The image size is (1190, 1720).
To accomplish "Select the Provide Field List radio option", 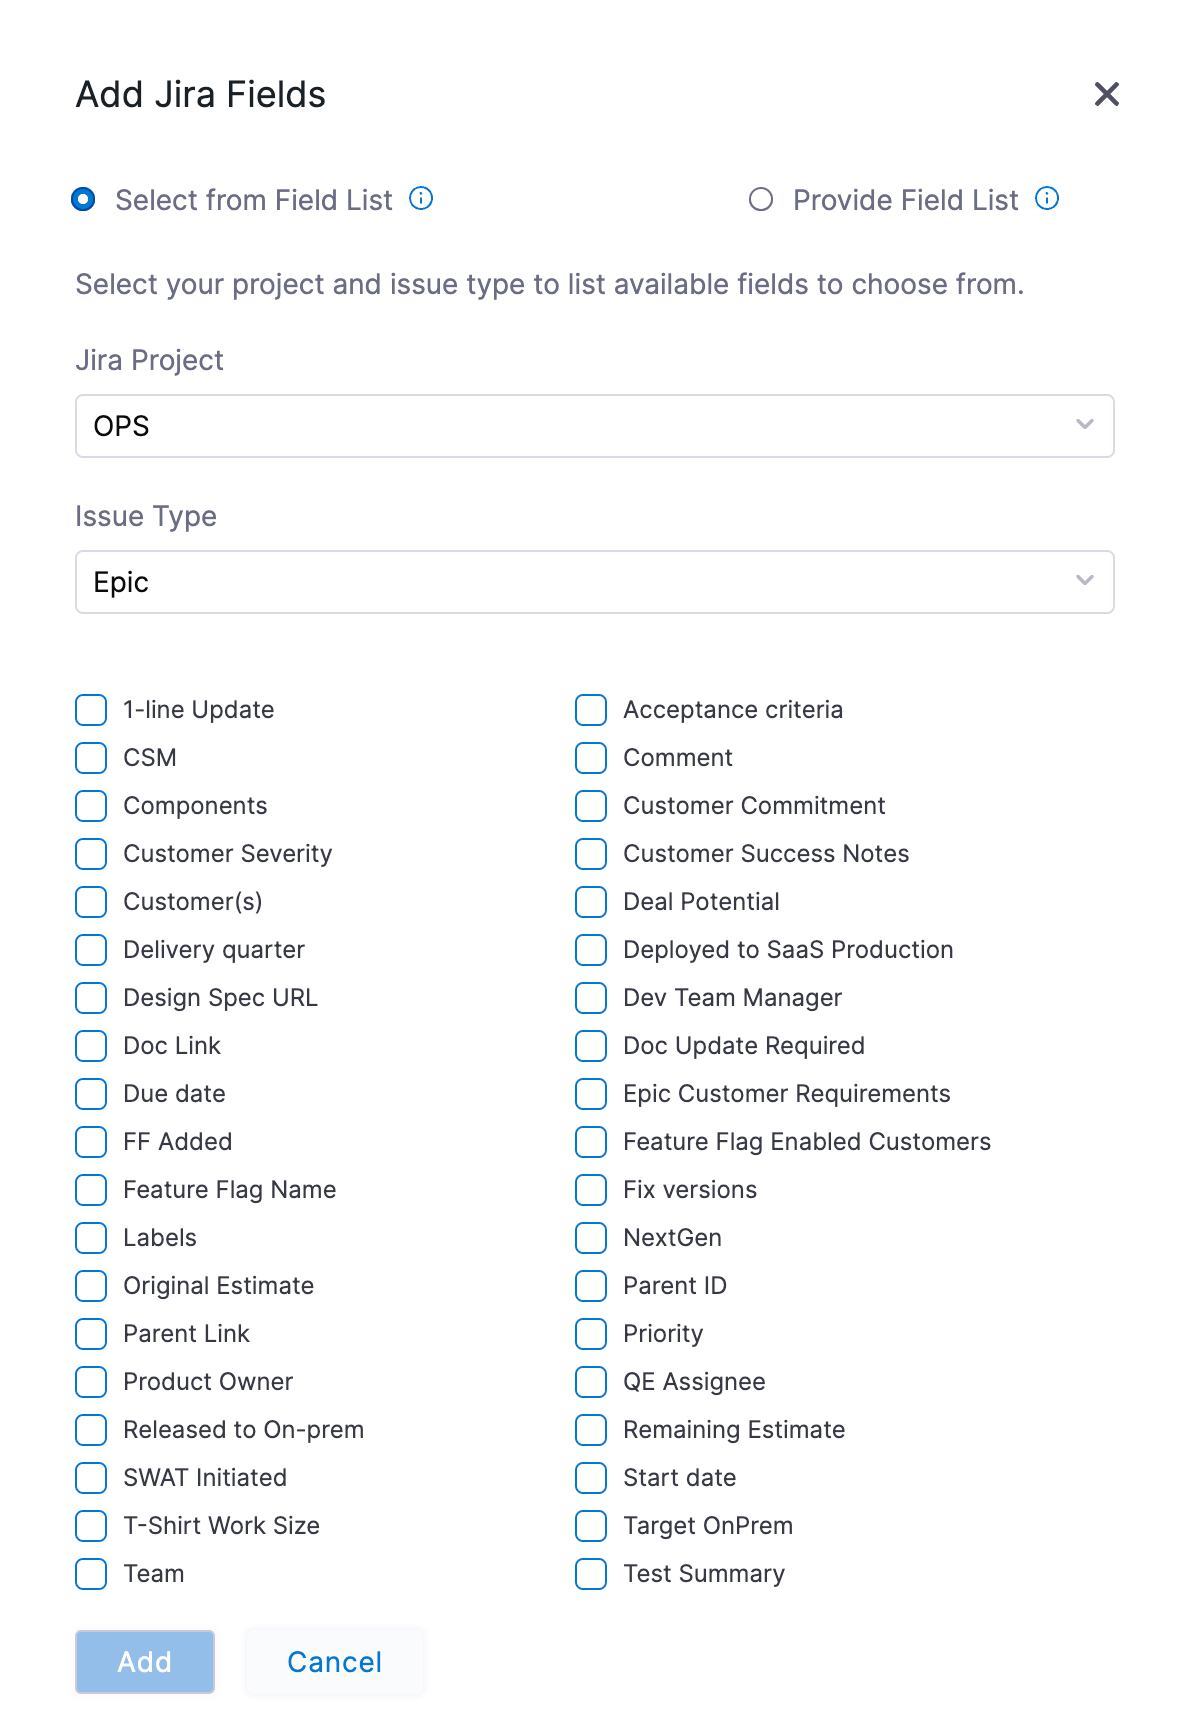I will tap(761, 200).
